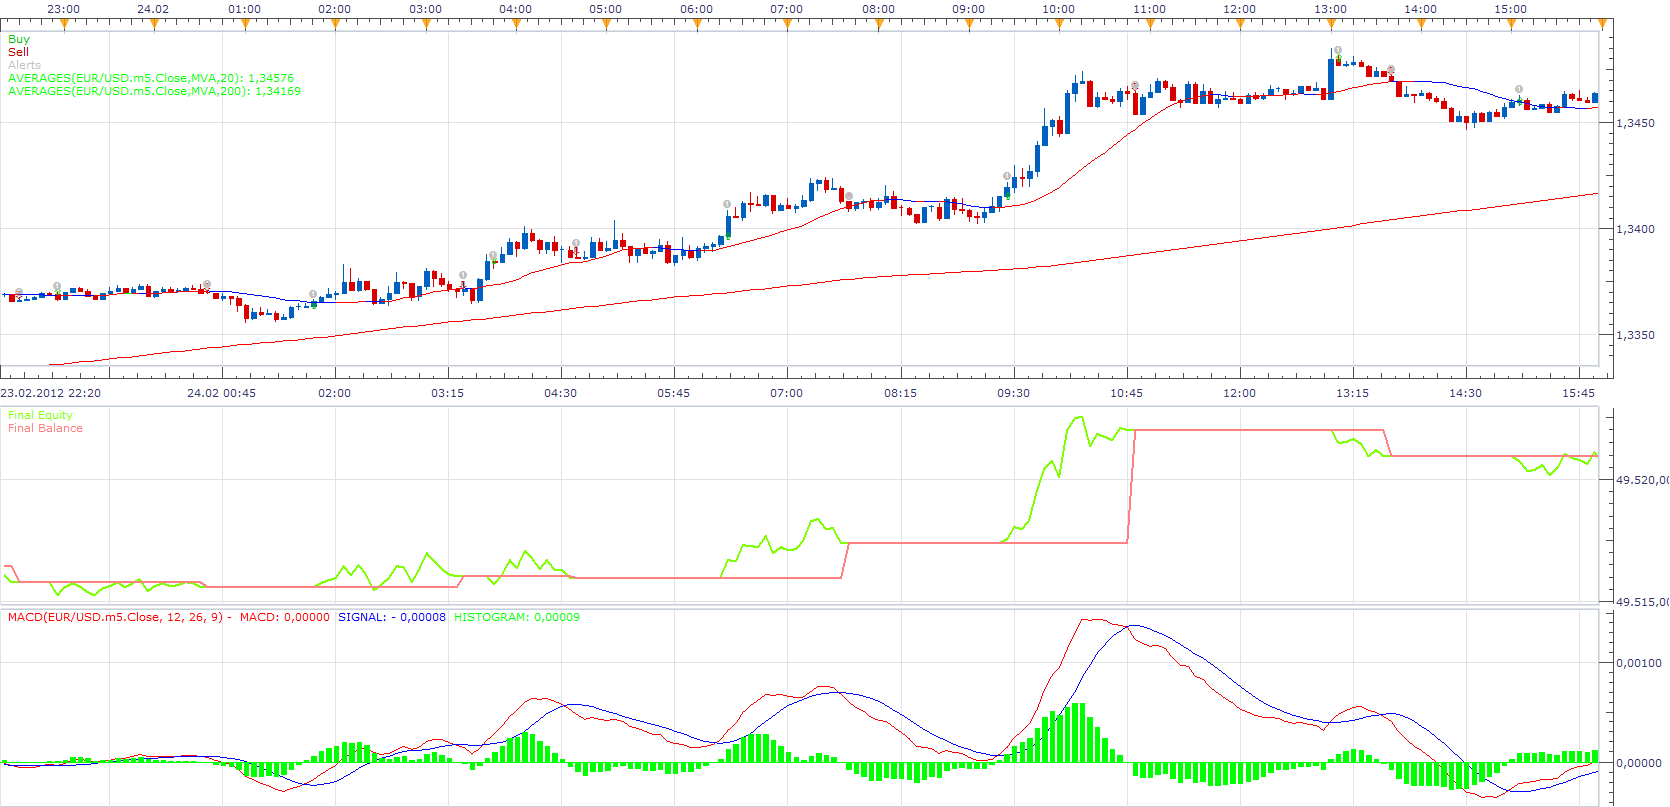Image resolution: width=1670 pixels, height=807 pixels.
Task: Click the red MACD: 0,00000 value
Action: 285,617
